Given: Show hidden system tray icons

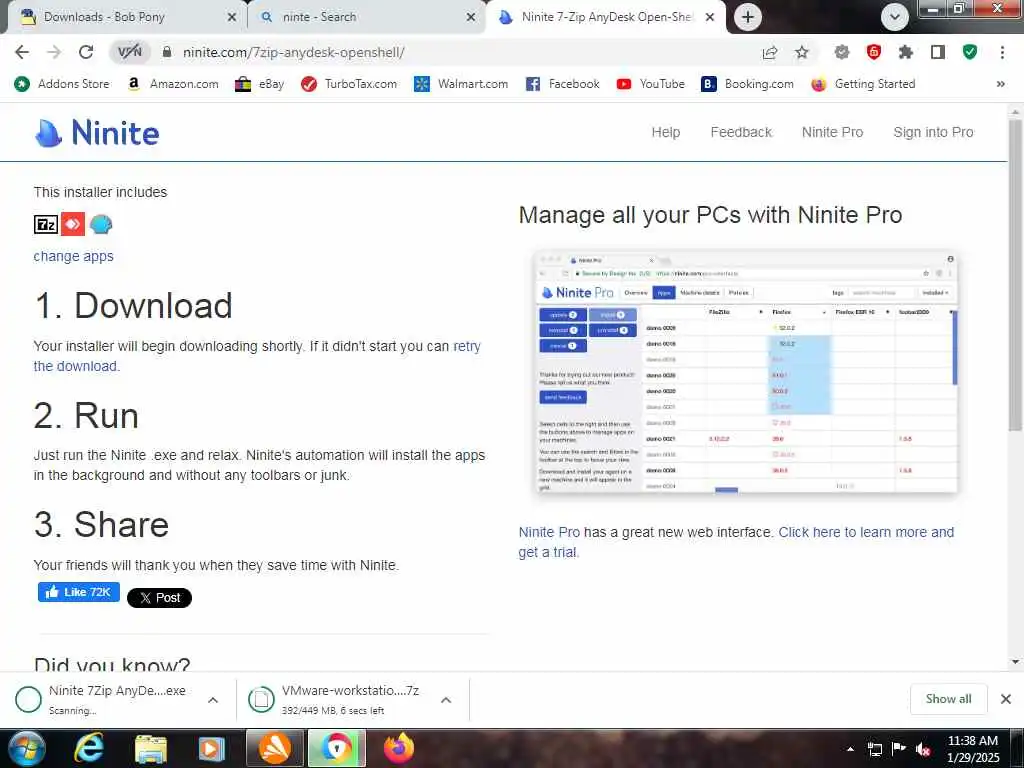Looking at the screenshot, I should tap(850, 749).
